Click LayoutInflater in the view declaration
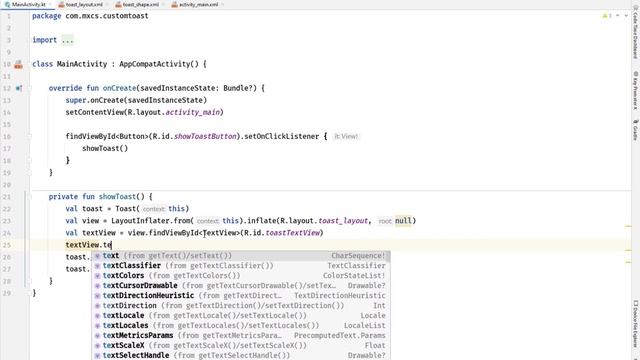This screenshot has height=360, width=640. click(140, 221)
